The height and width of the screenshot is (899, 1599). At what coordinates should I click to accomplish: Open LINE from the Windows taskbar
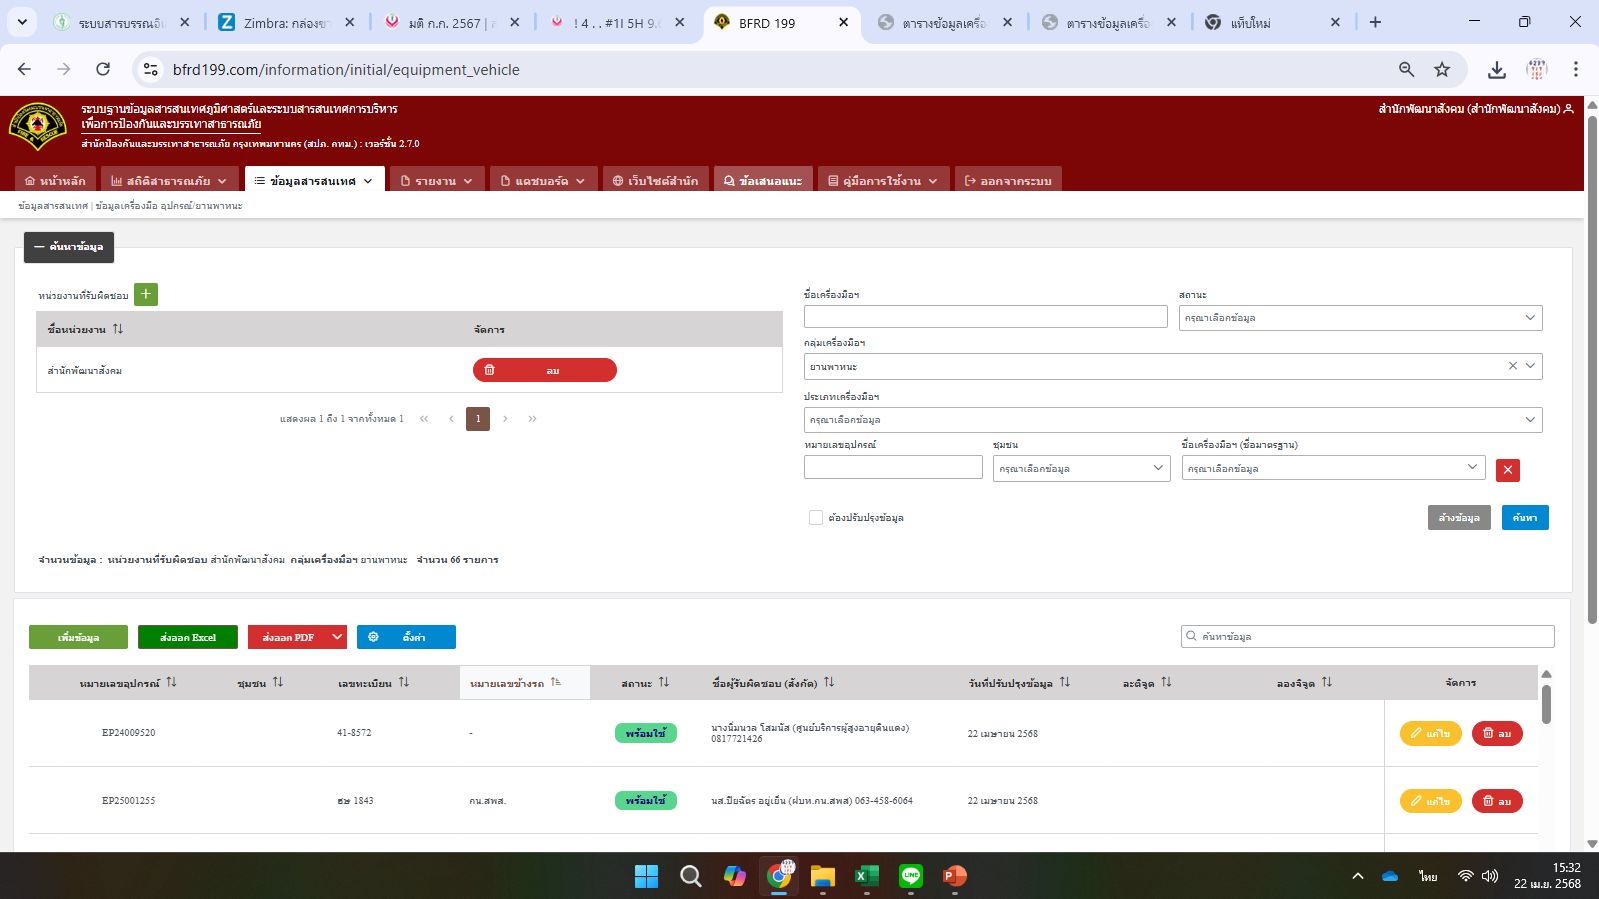[910, 876]
